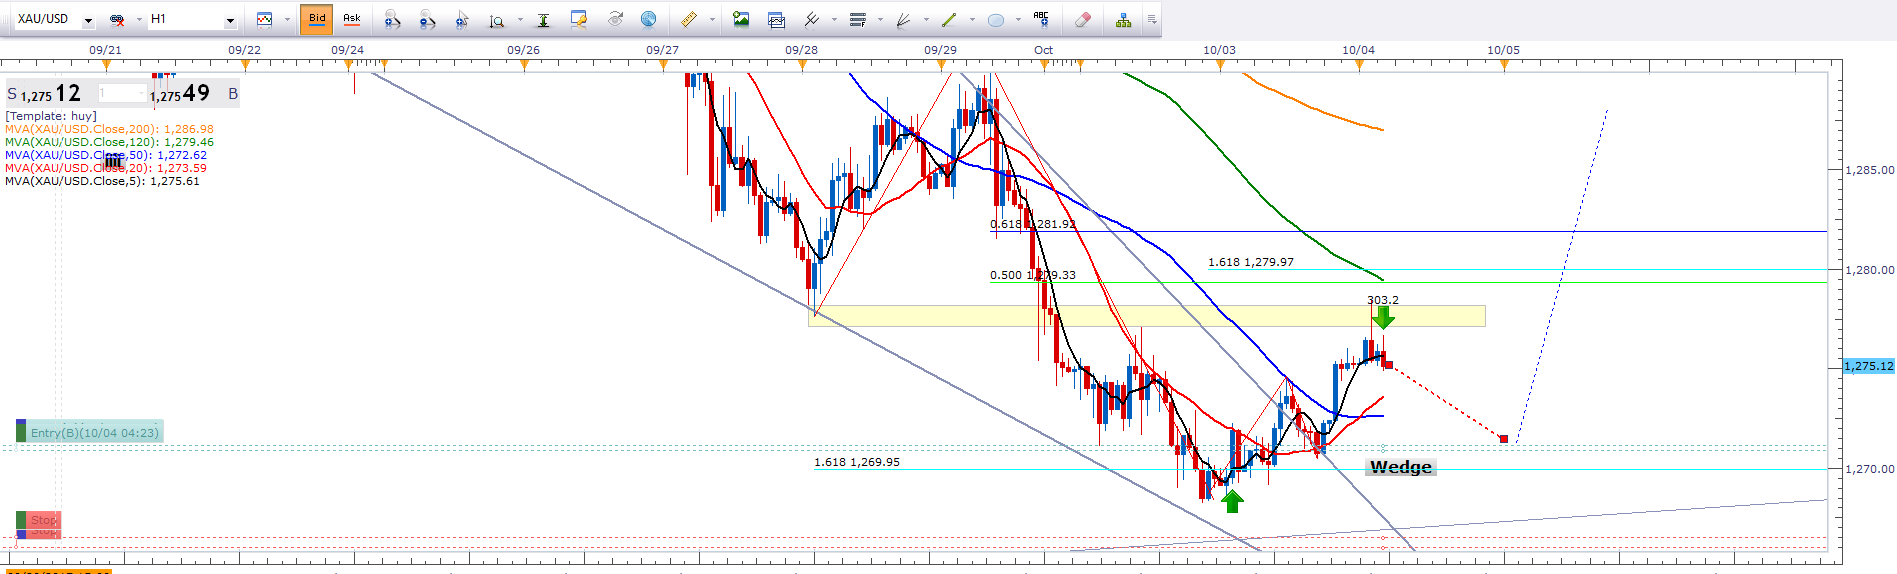The width and height of the screenshot is (1897, 574).
Task: Expand the chart type dropdown arrow
Action: (287, 19)
